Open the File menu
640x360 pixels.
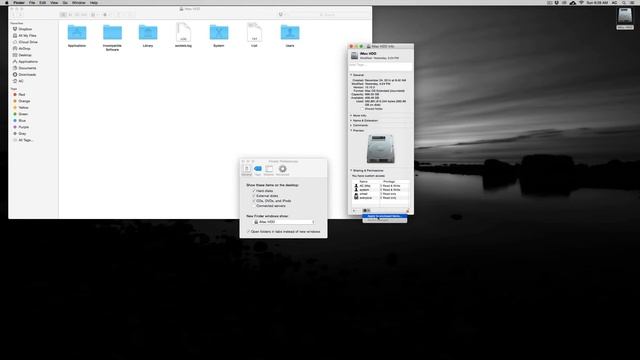(32, 2)
